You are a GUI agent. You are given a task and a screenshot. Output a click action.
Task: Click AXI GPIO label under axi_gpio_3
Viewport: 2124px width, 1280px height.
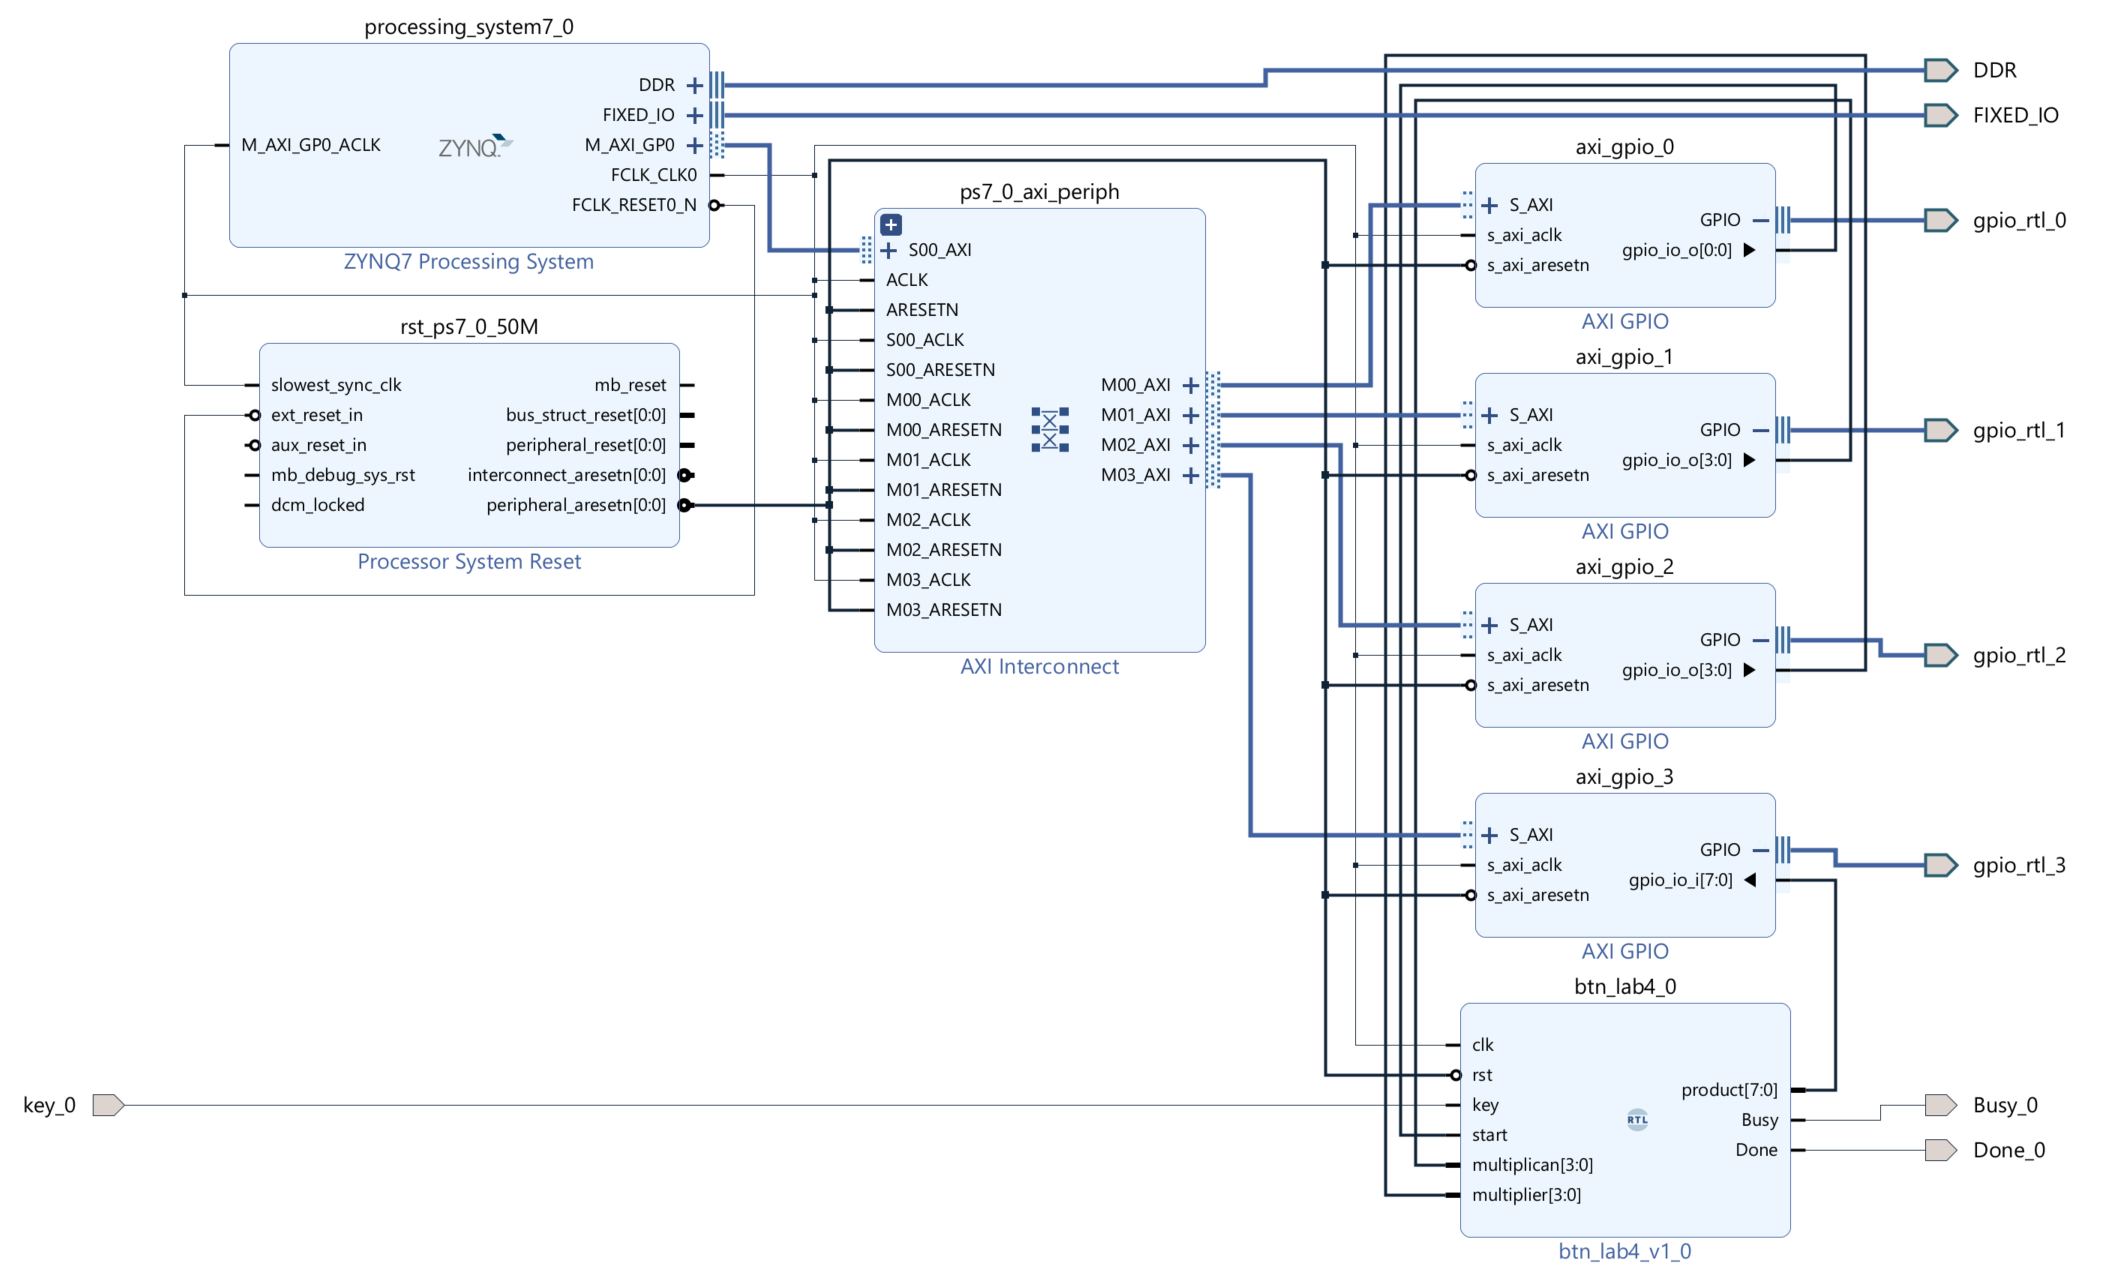tap(1625, 952)
